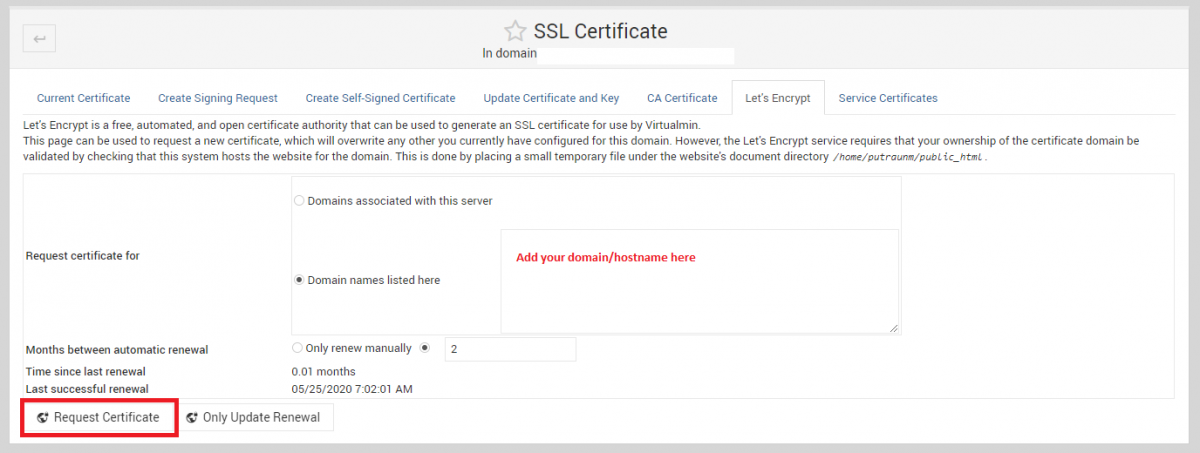Switch to Create Signing Request tab
The width and height of the screenshot is (1200, 453).
[x=218, y=98]
